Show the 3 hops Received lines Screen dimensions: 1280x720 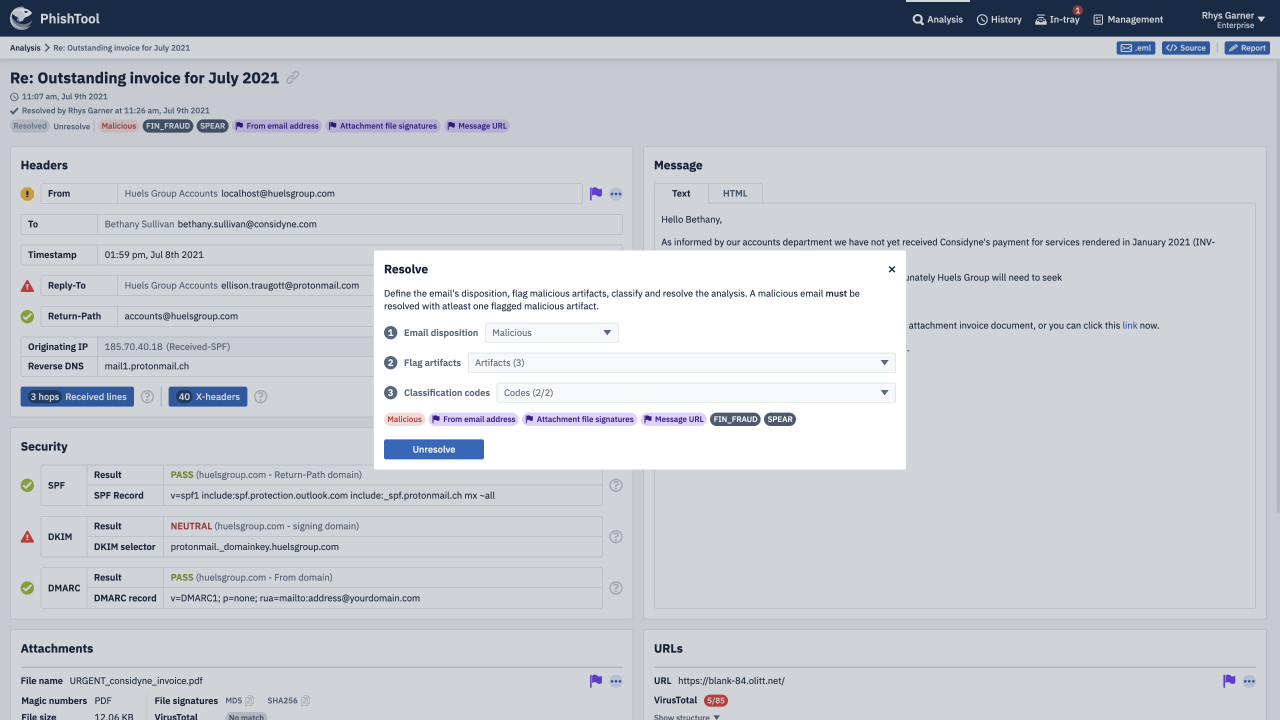(78, 397)
